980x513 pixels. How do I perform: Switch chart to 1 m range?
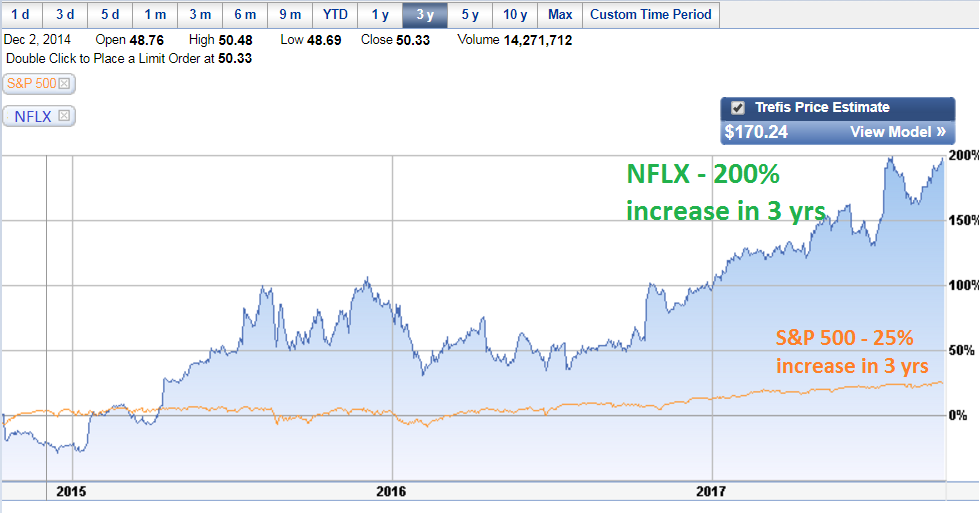(x=155, y=14)
